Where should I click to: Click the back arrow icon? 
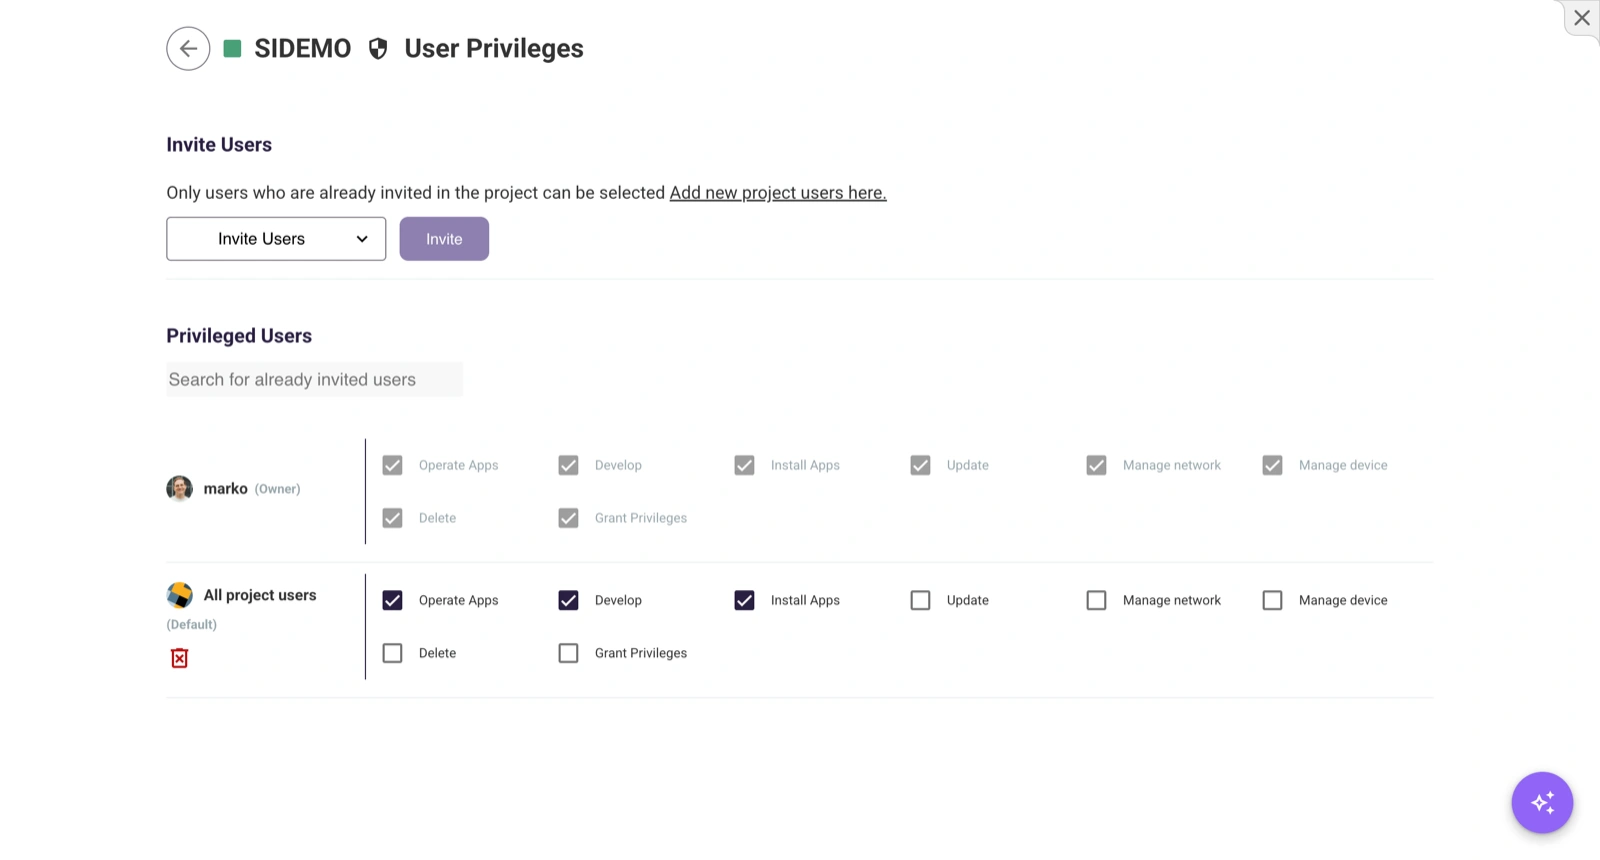(x=188, y=48)
